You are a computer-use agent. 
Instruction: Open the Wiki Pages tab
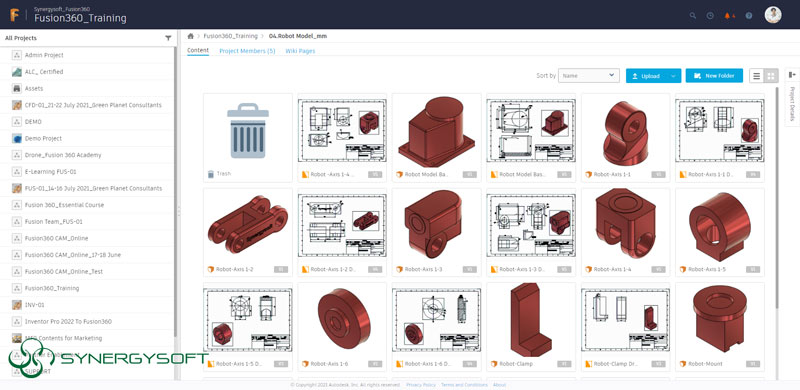tap(300, 51)
